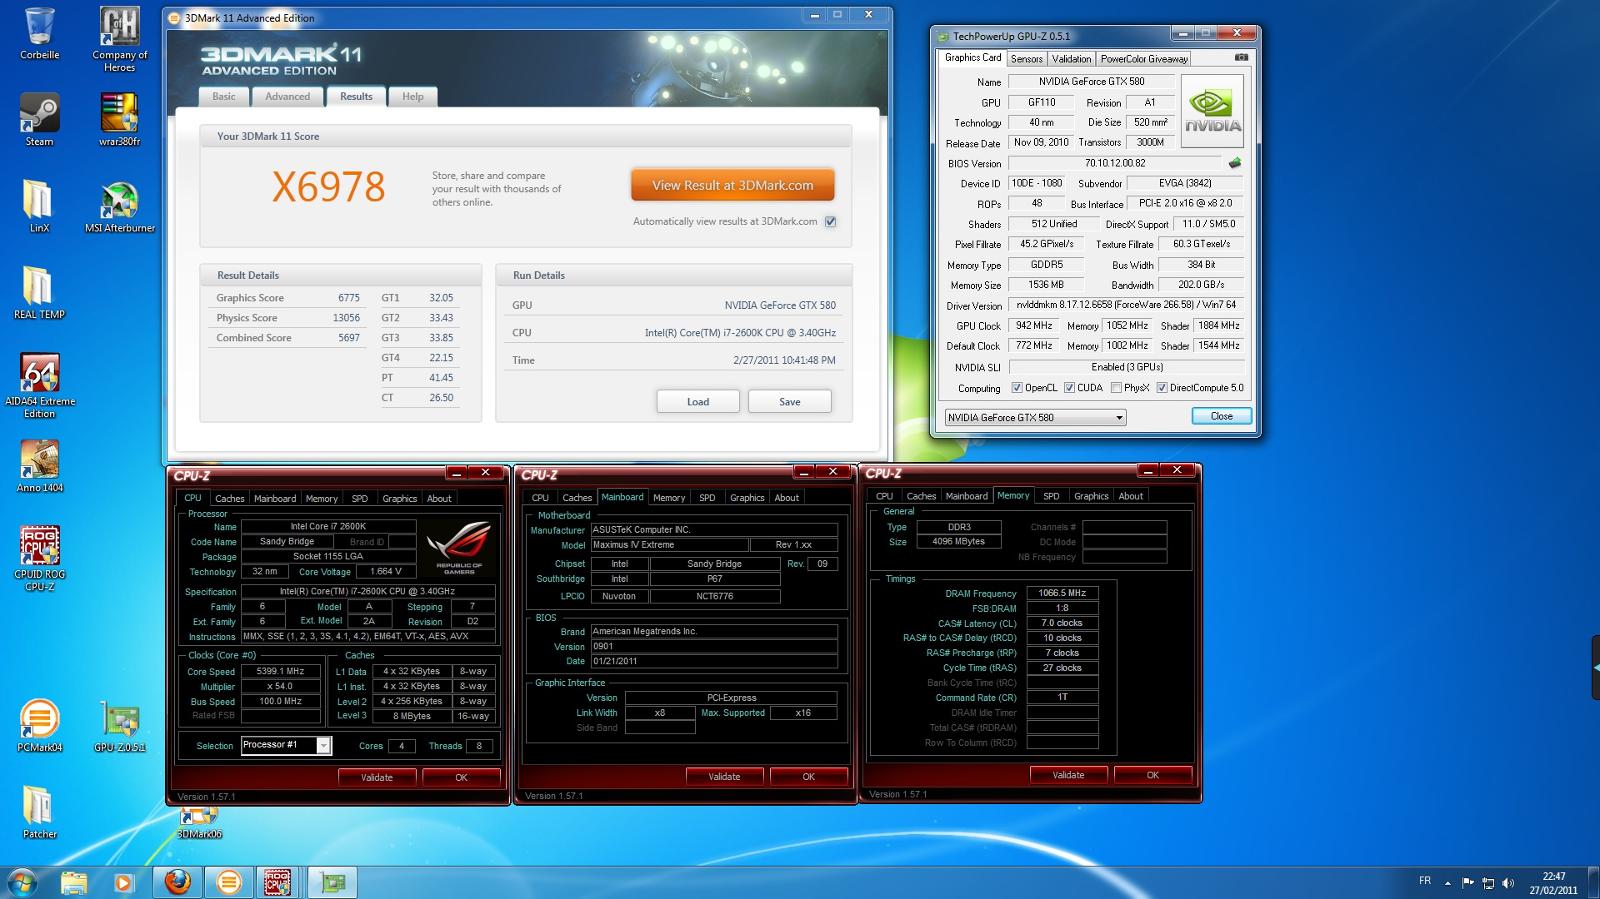Click Validate in the right CPU-Z Memory window
Screen dimensions: 1600x899
[x=1068, y=775]
